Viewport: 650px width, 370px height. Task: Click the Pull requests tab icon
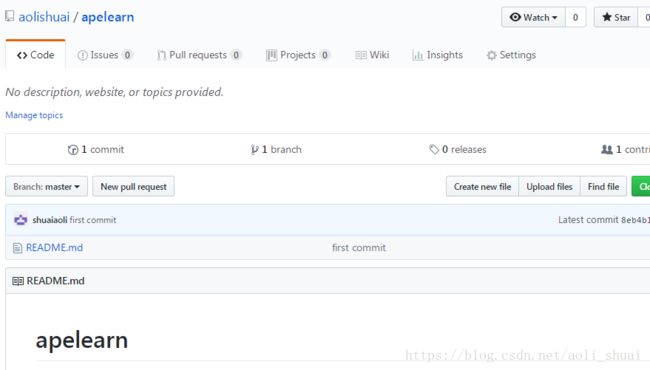162,55
